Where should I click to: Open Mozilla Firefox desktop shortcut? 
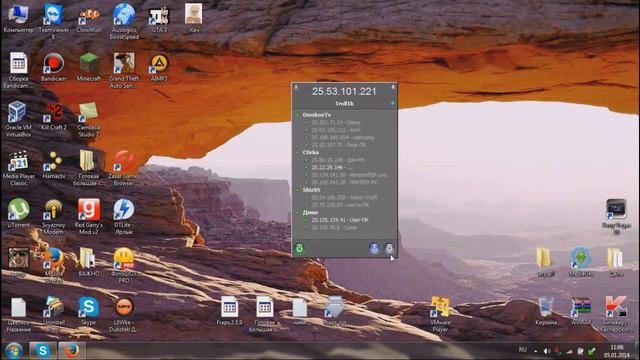click(53, 265)
